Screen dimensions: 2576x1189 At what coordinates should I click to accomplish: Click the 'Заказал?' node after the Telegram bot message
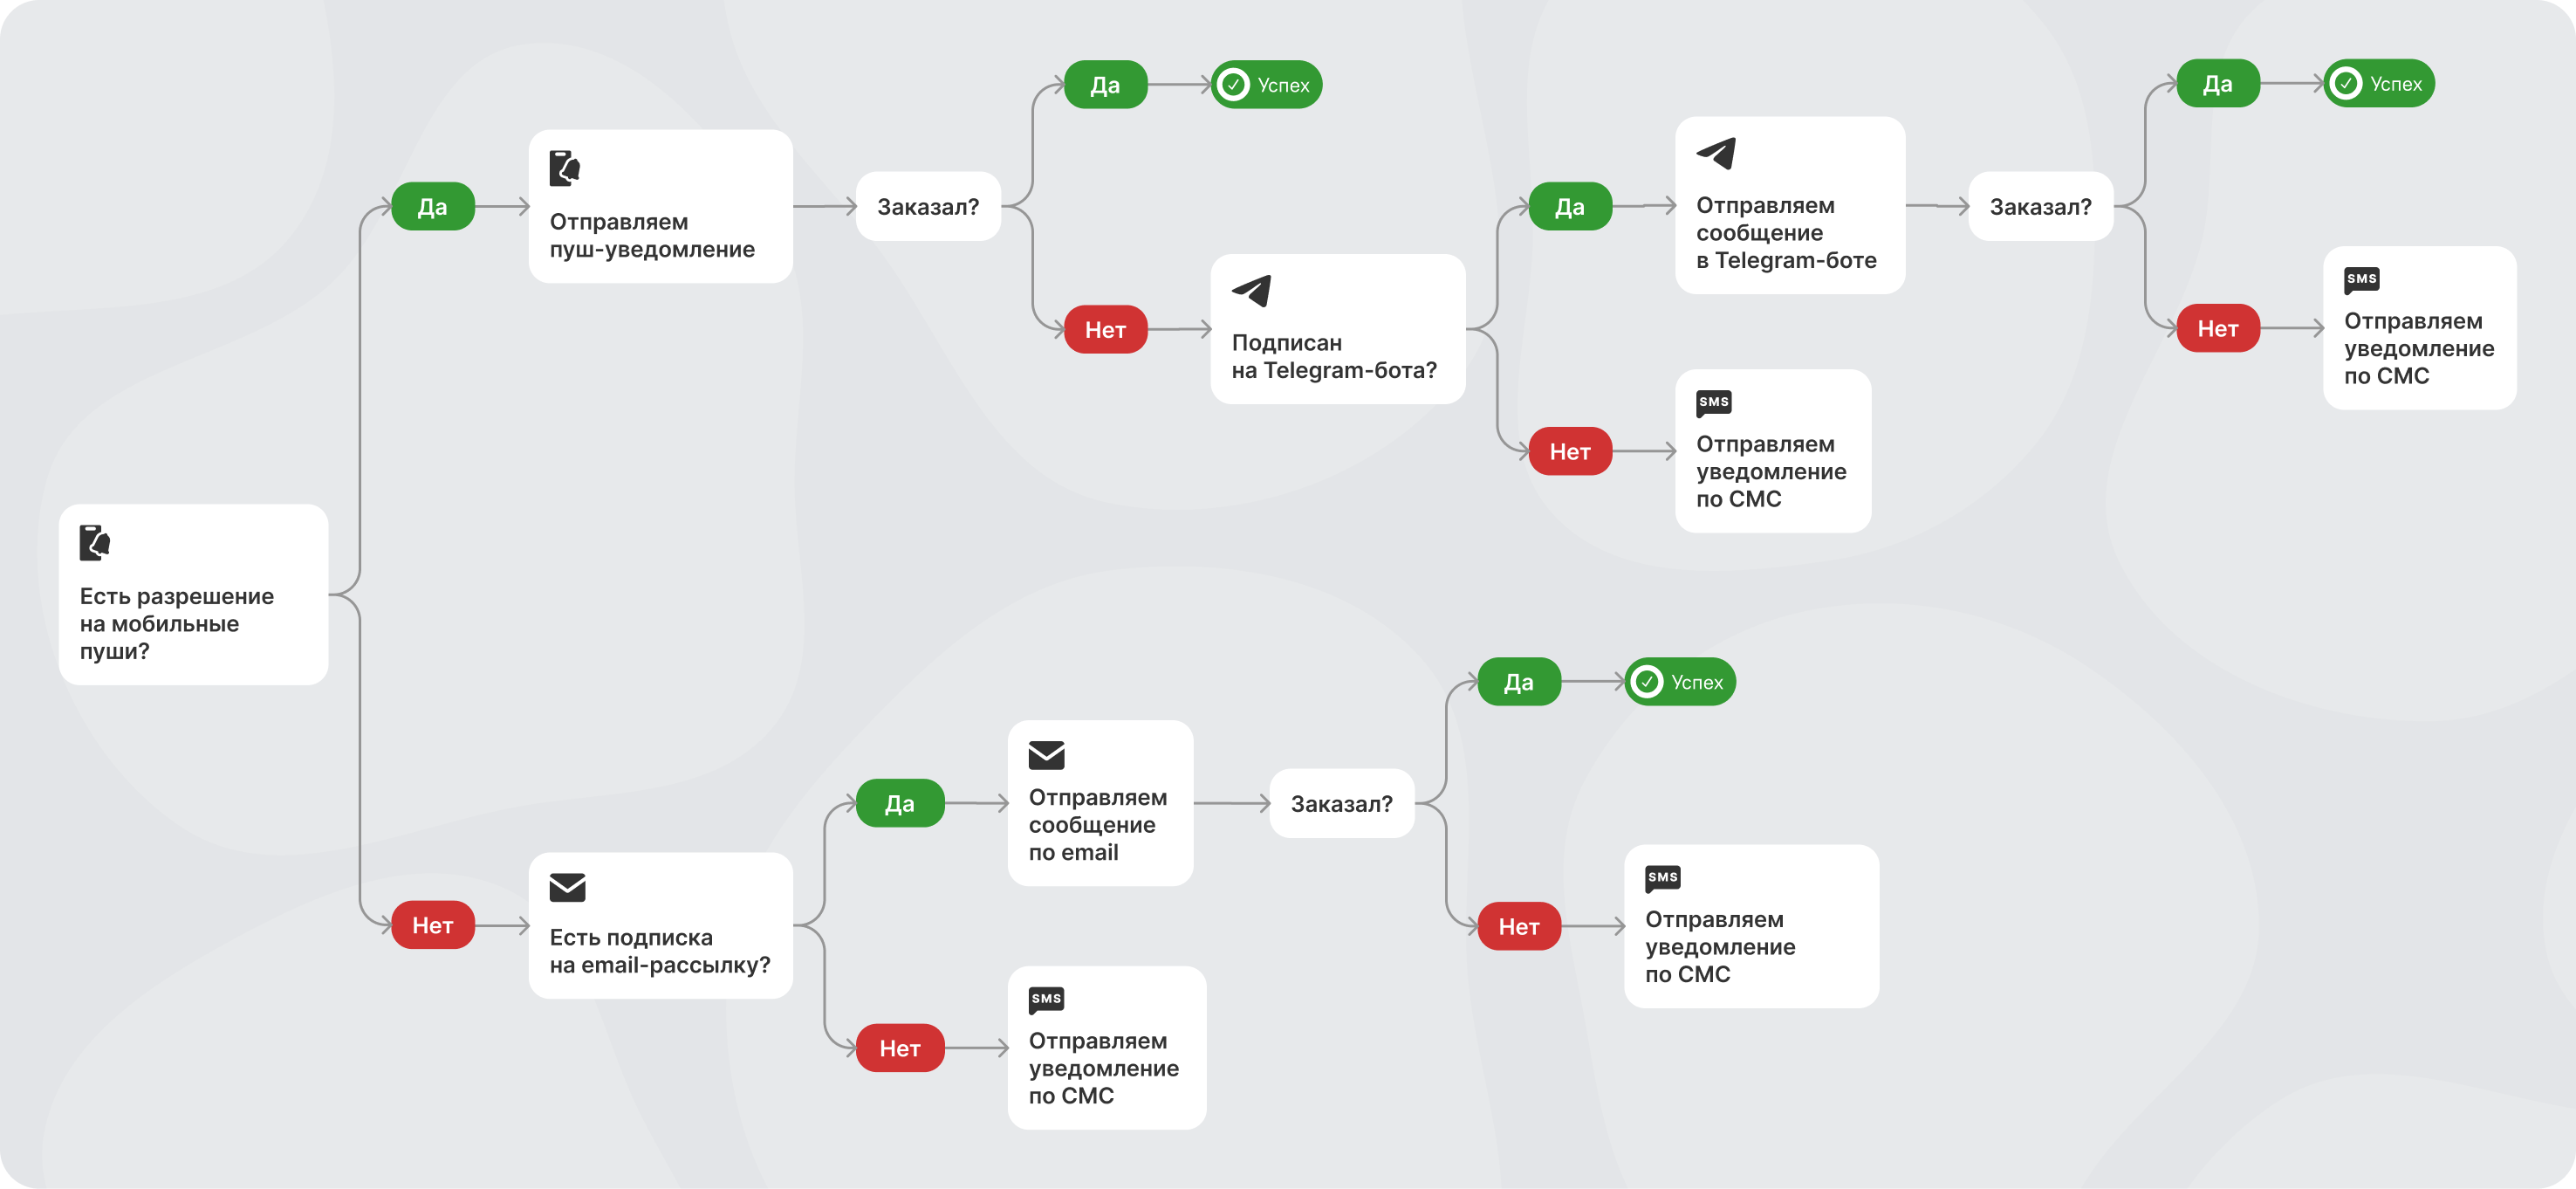(2040, 207)
